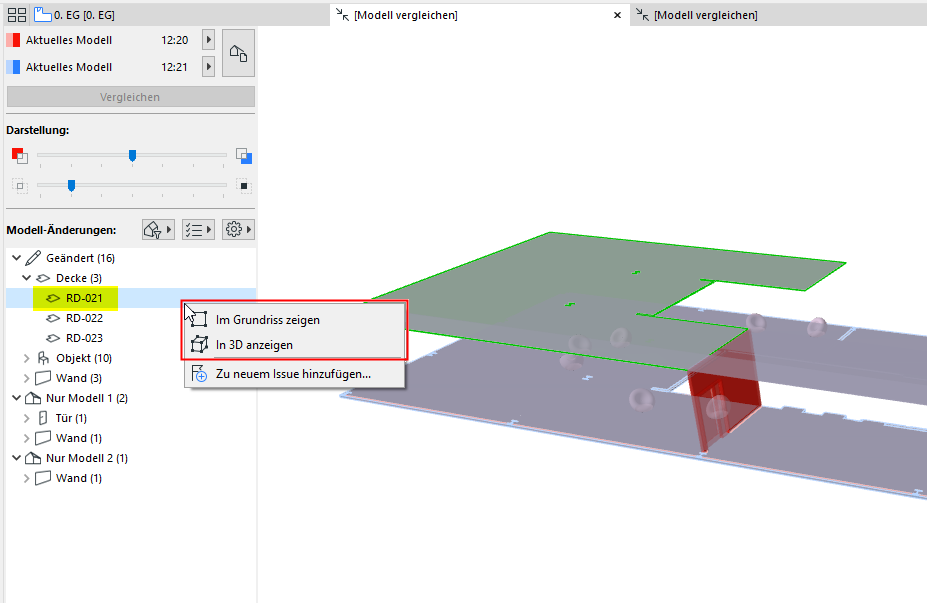This screenshot has height=603, width=927.
Task: Open the tab overview grid icon
Action: coord(17,15)
